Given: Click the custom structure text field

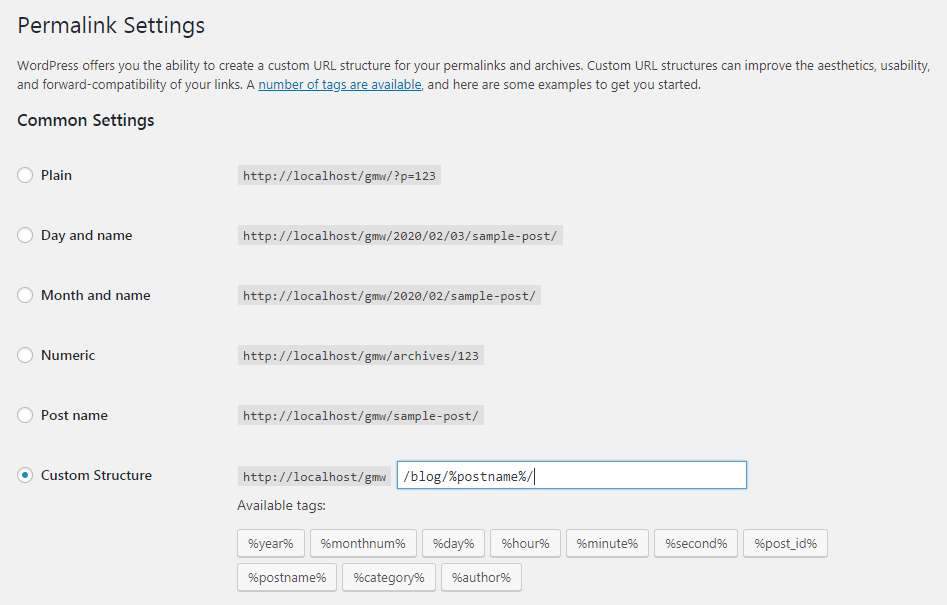Looking at the screenshot, I should (571, 475).
